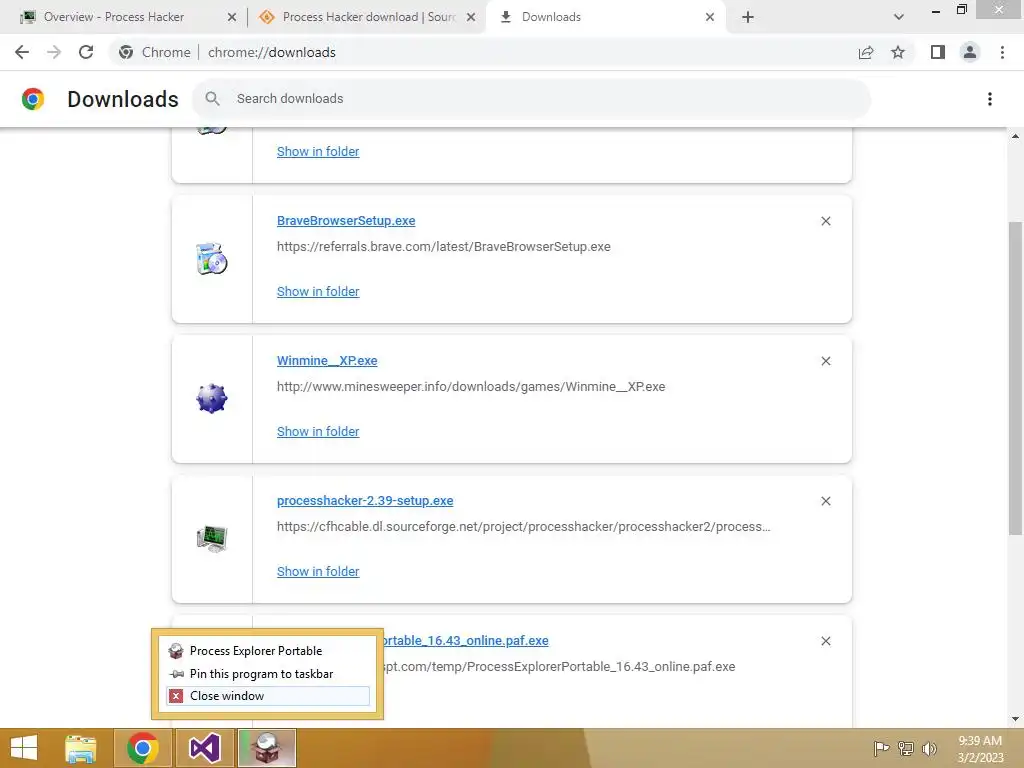Click the search magnifier icon in downloads

pos(212,99)
